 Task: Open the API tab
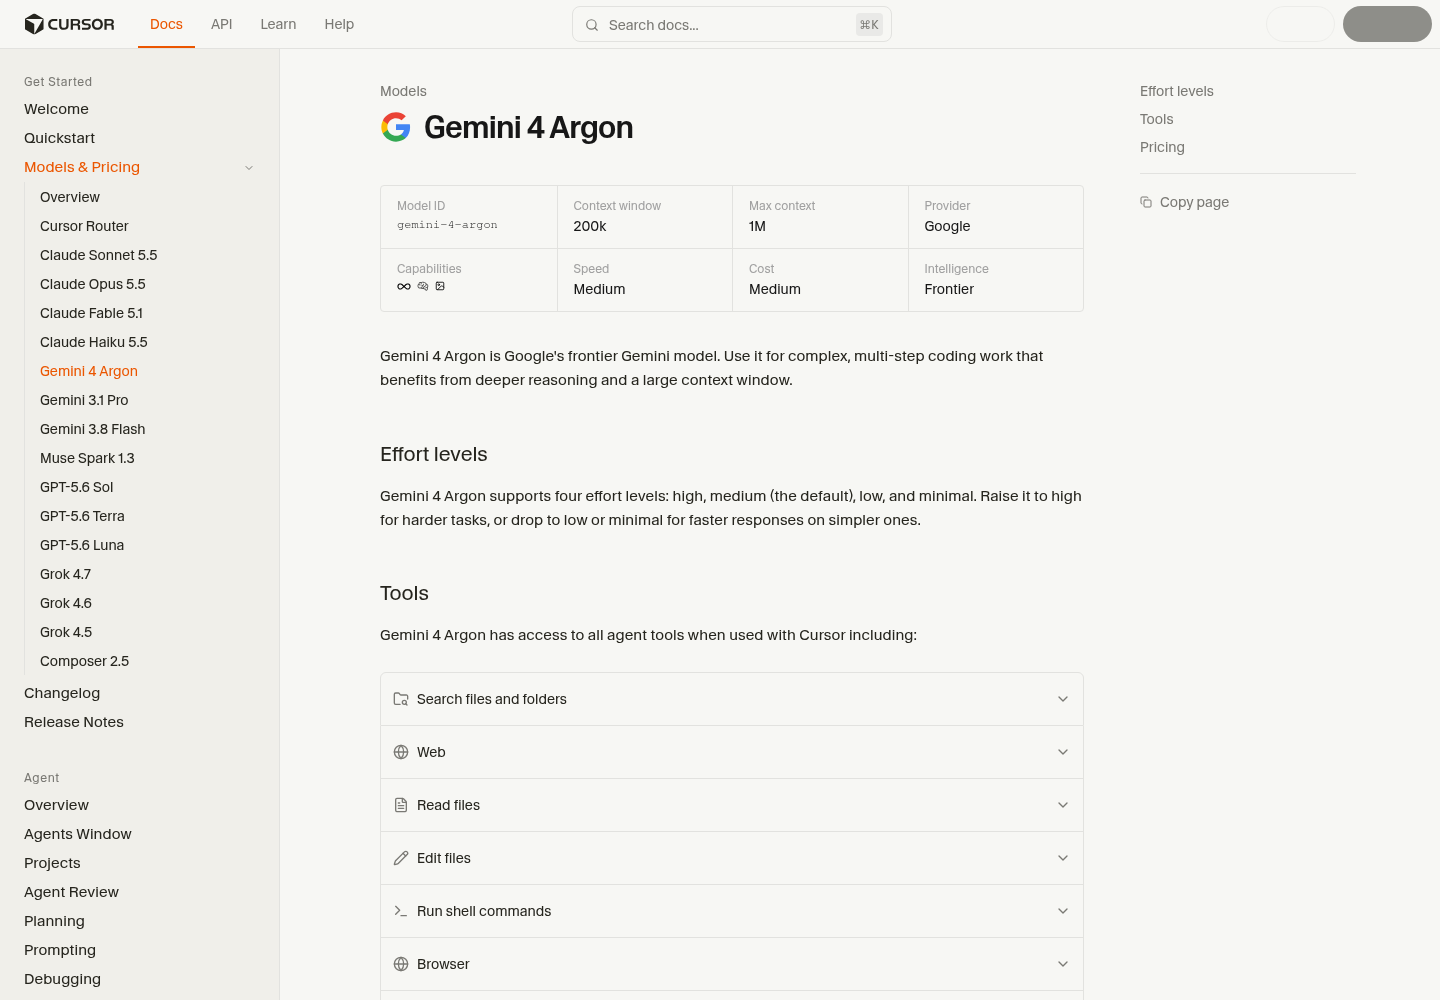coord(222,24)
